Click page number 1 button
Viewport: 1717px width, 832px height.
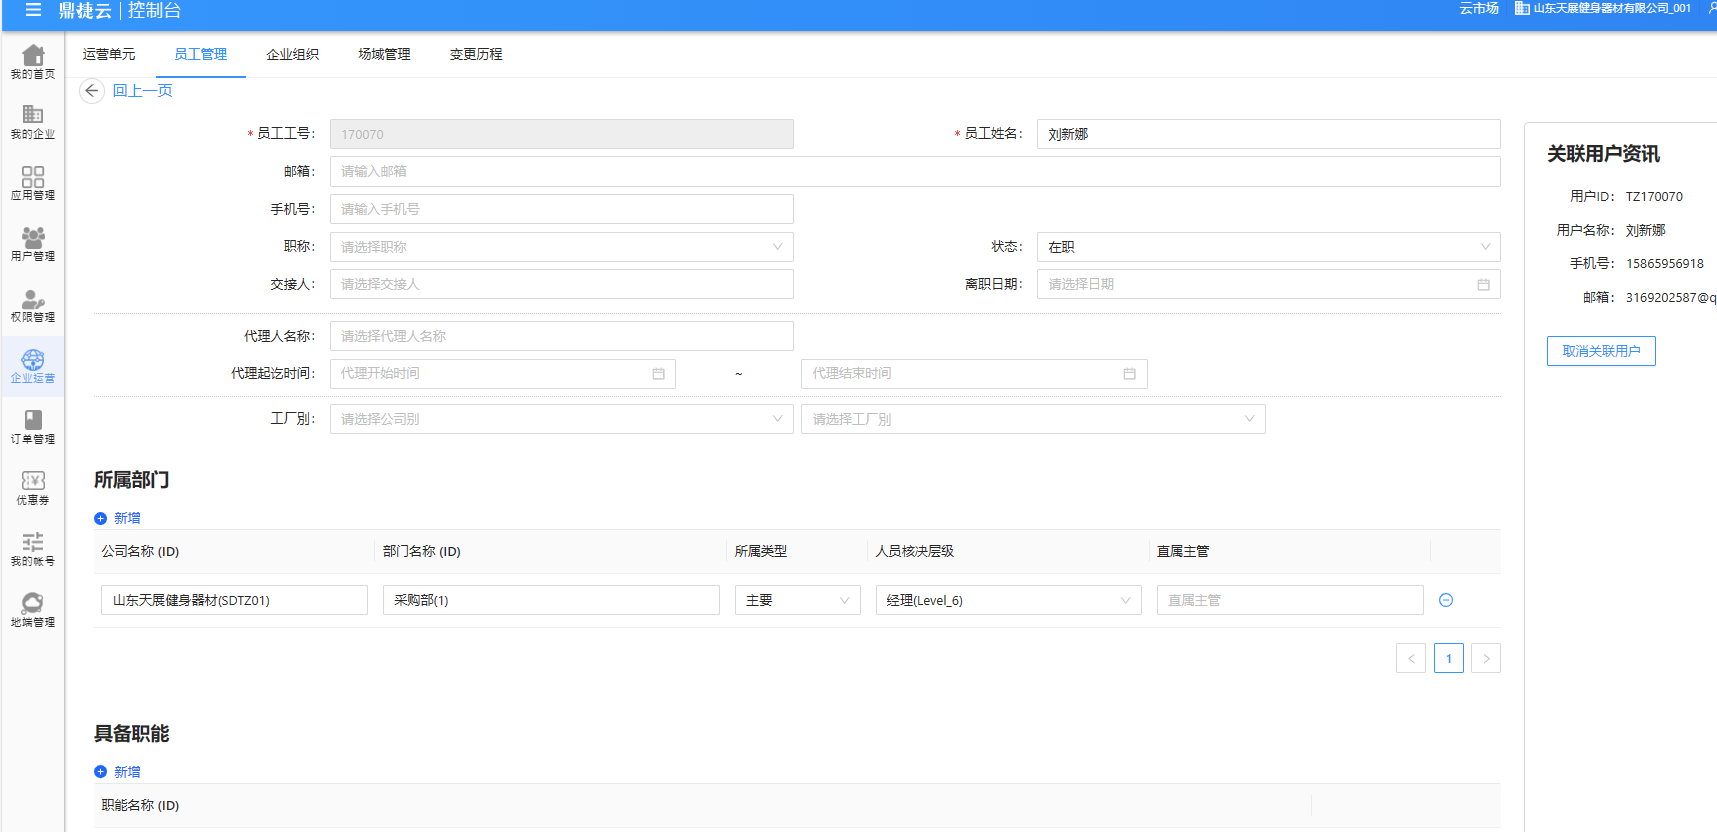(x=1449, y=658)
